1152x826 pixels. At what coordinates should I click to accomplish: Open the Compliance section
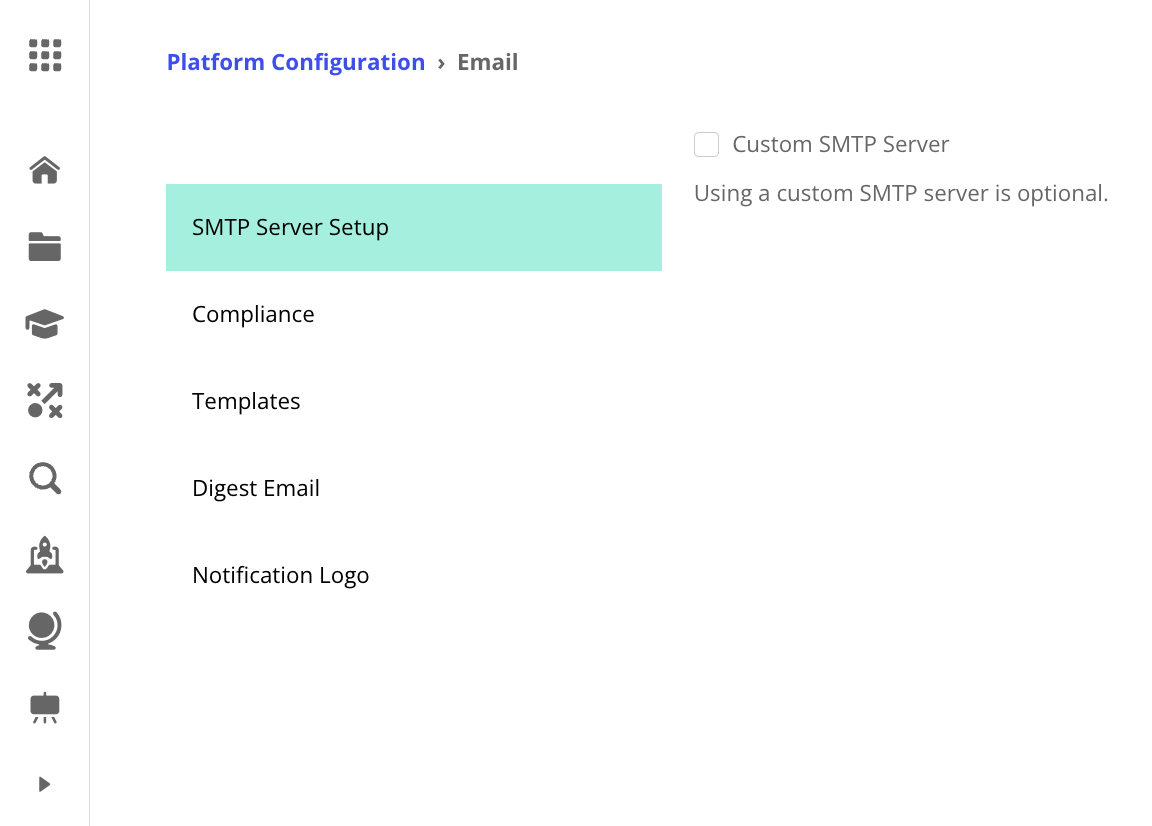(x=253, y=314)
